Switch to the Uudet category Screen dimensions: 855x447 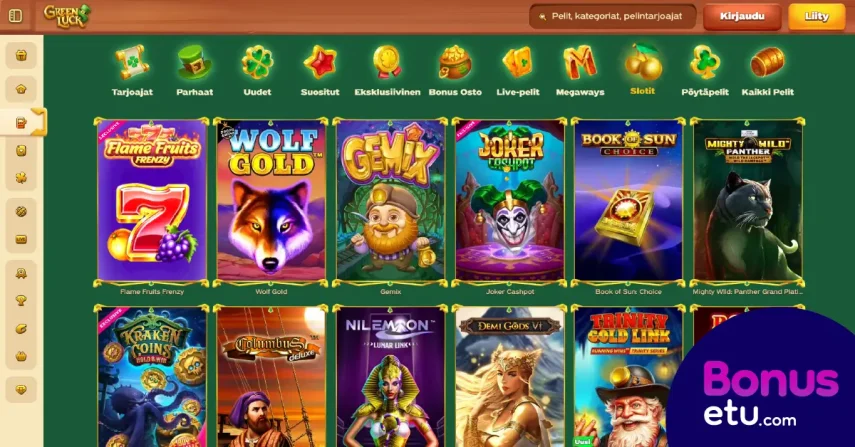click(x=257, y=71)
